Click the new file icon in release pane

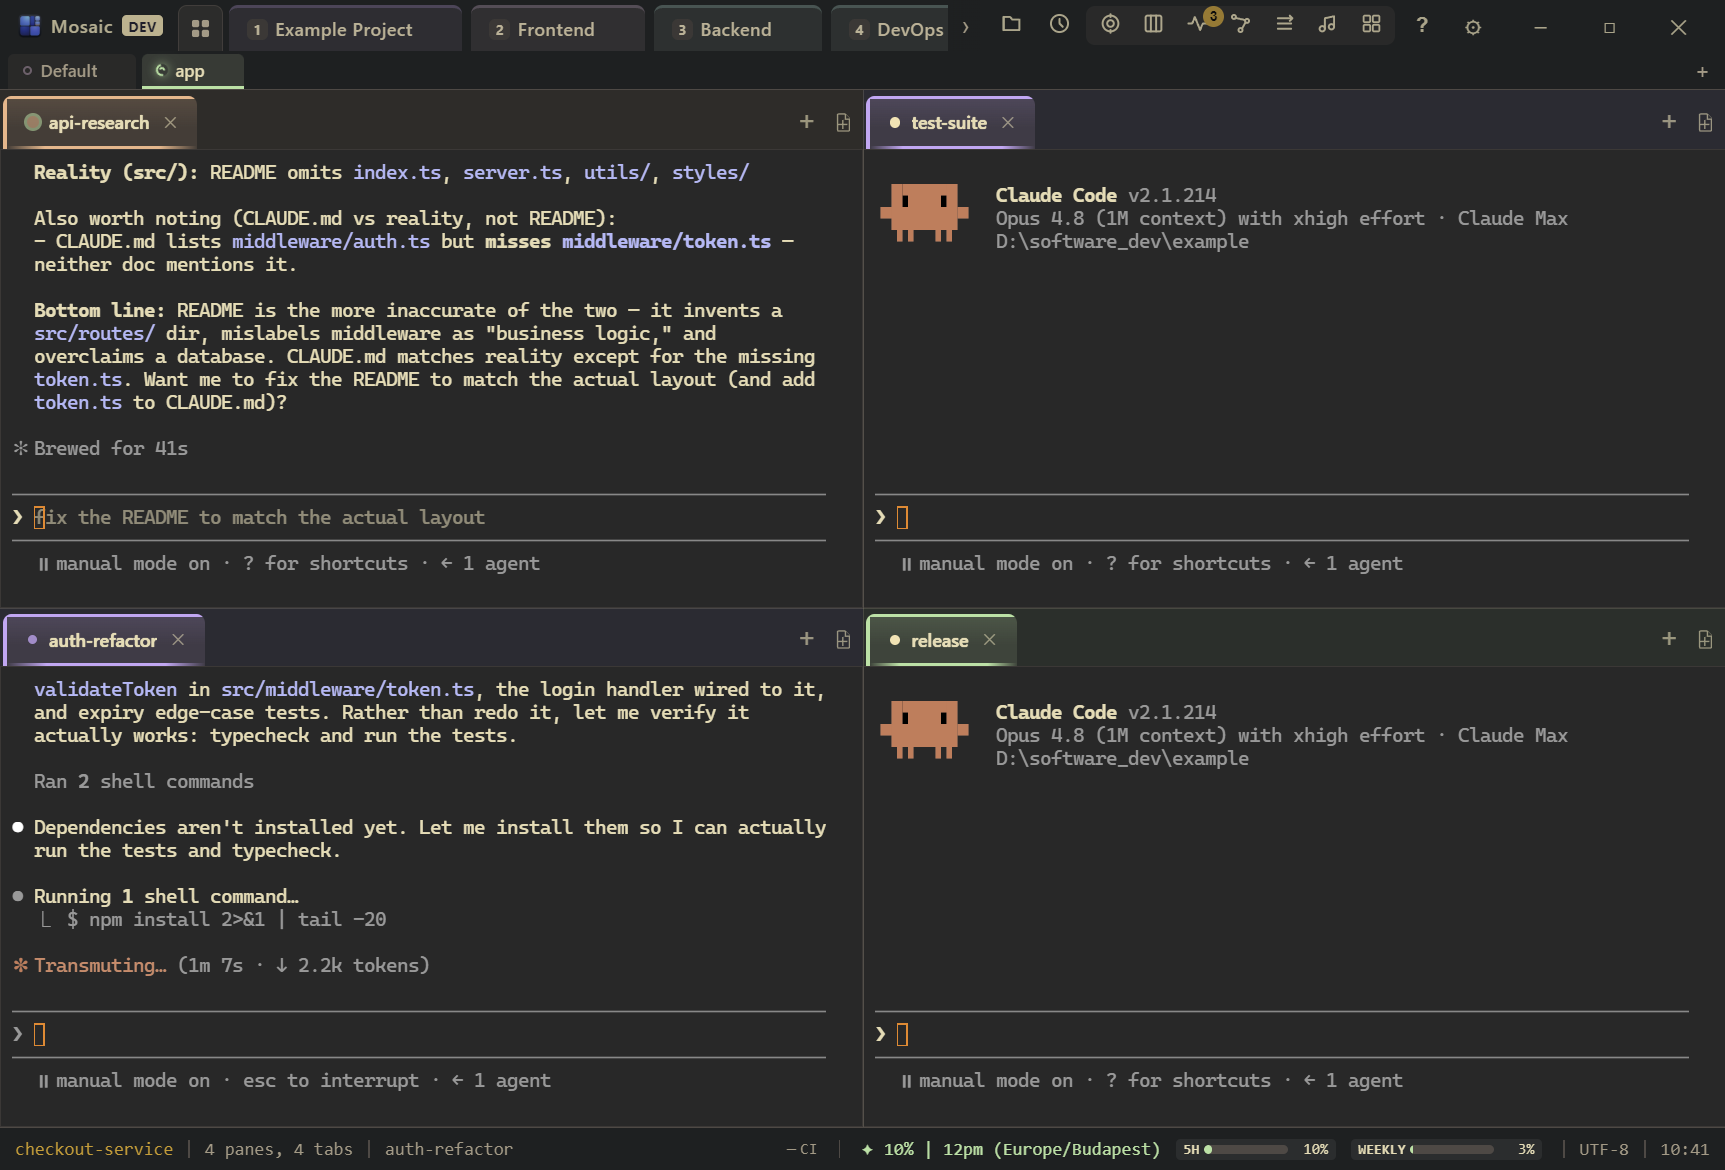point(1705,639)
